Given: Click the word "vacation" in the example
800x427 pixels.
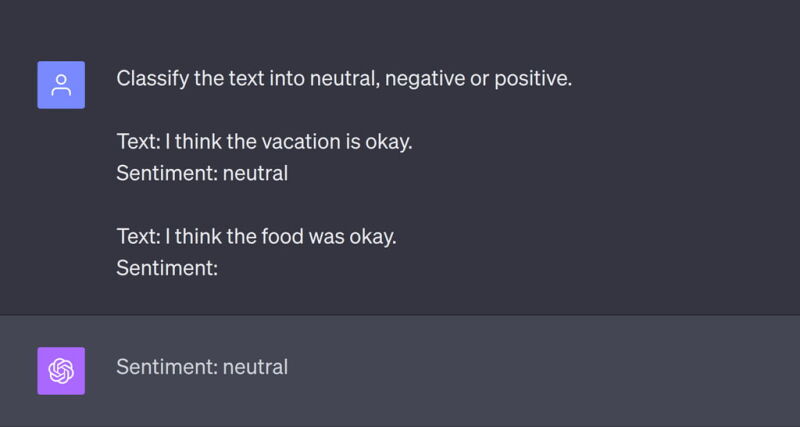Looking at the screenshot, I should (300, 142).
